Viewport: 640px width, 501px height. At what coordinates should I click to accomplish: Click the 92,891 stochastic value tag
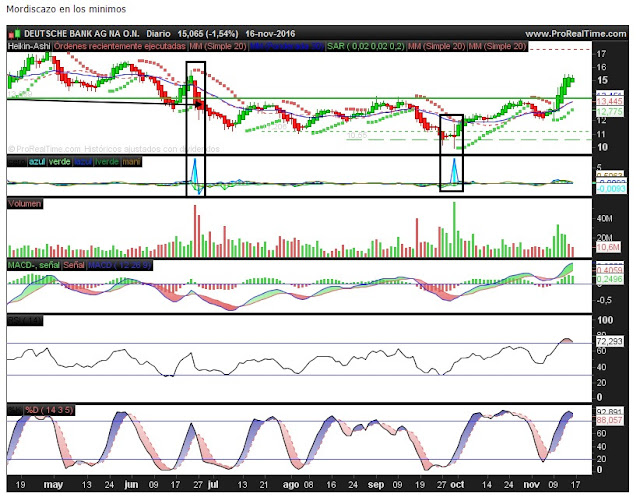pyautogui.click(x=610, y=412)
